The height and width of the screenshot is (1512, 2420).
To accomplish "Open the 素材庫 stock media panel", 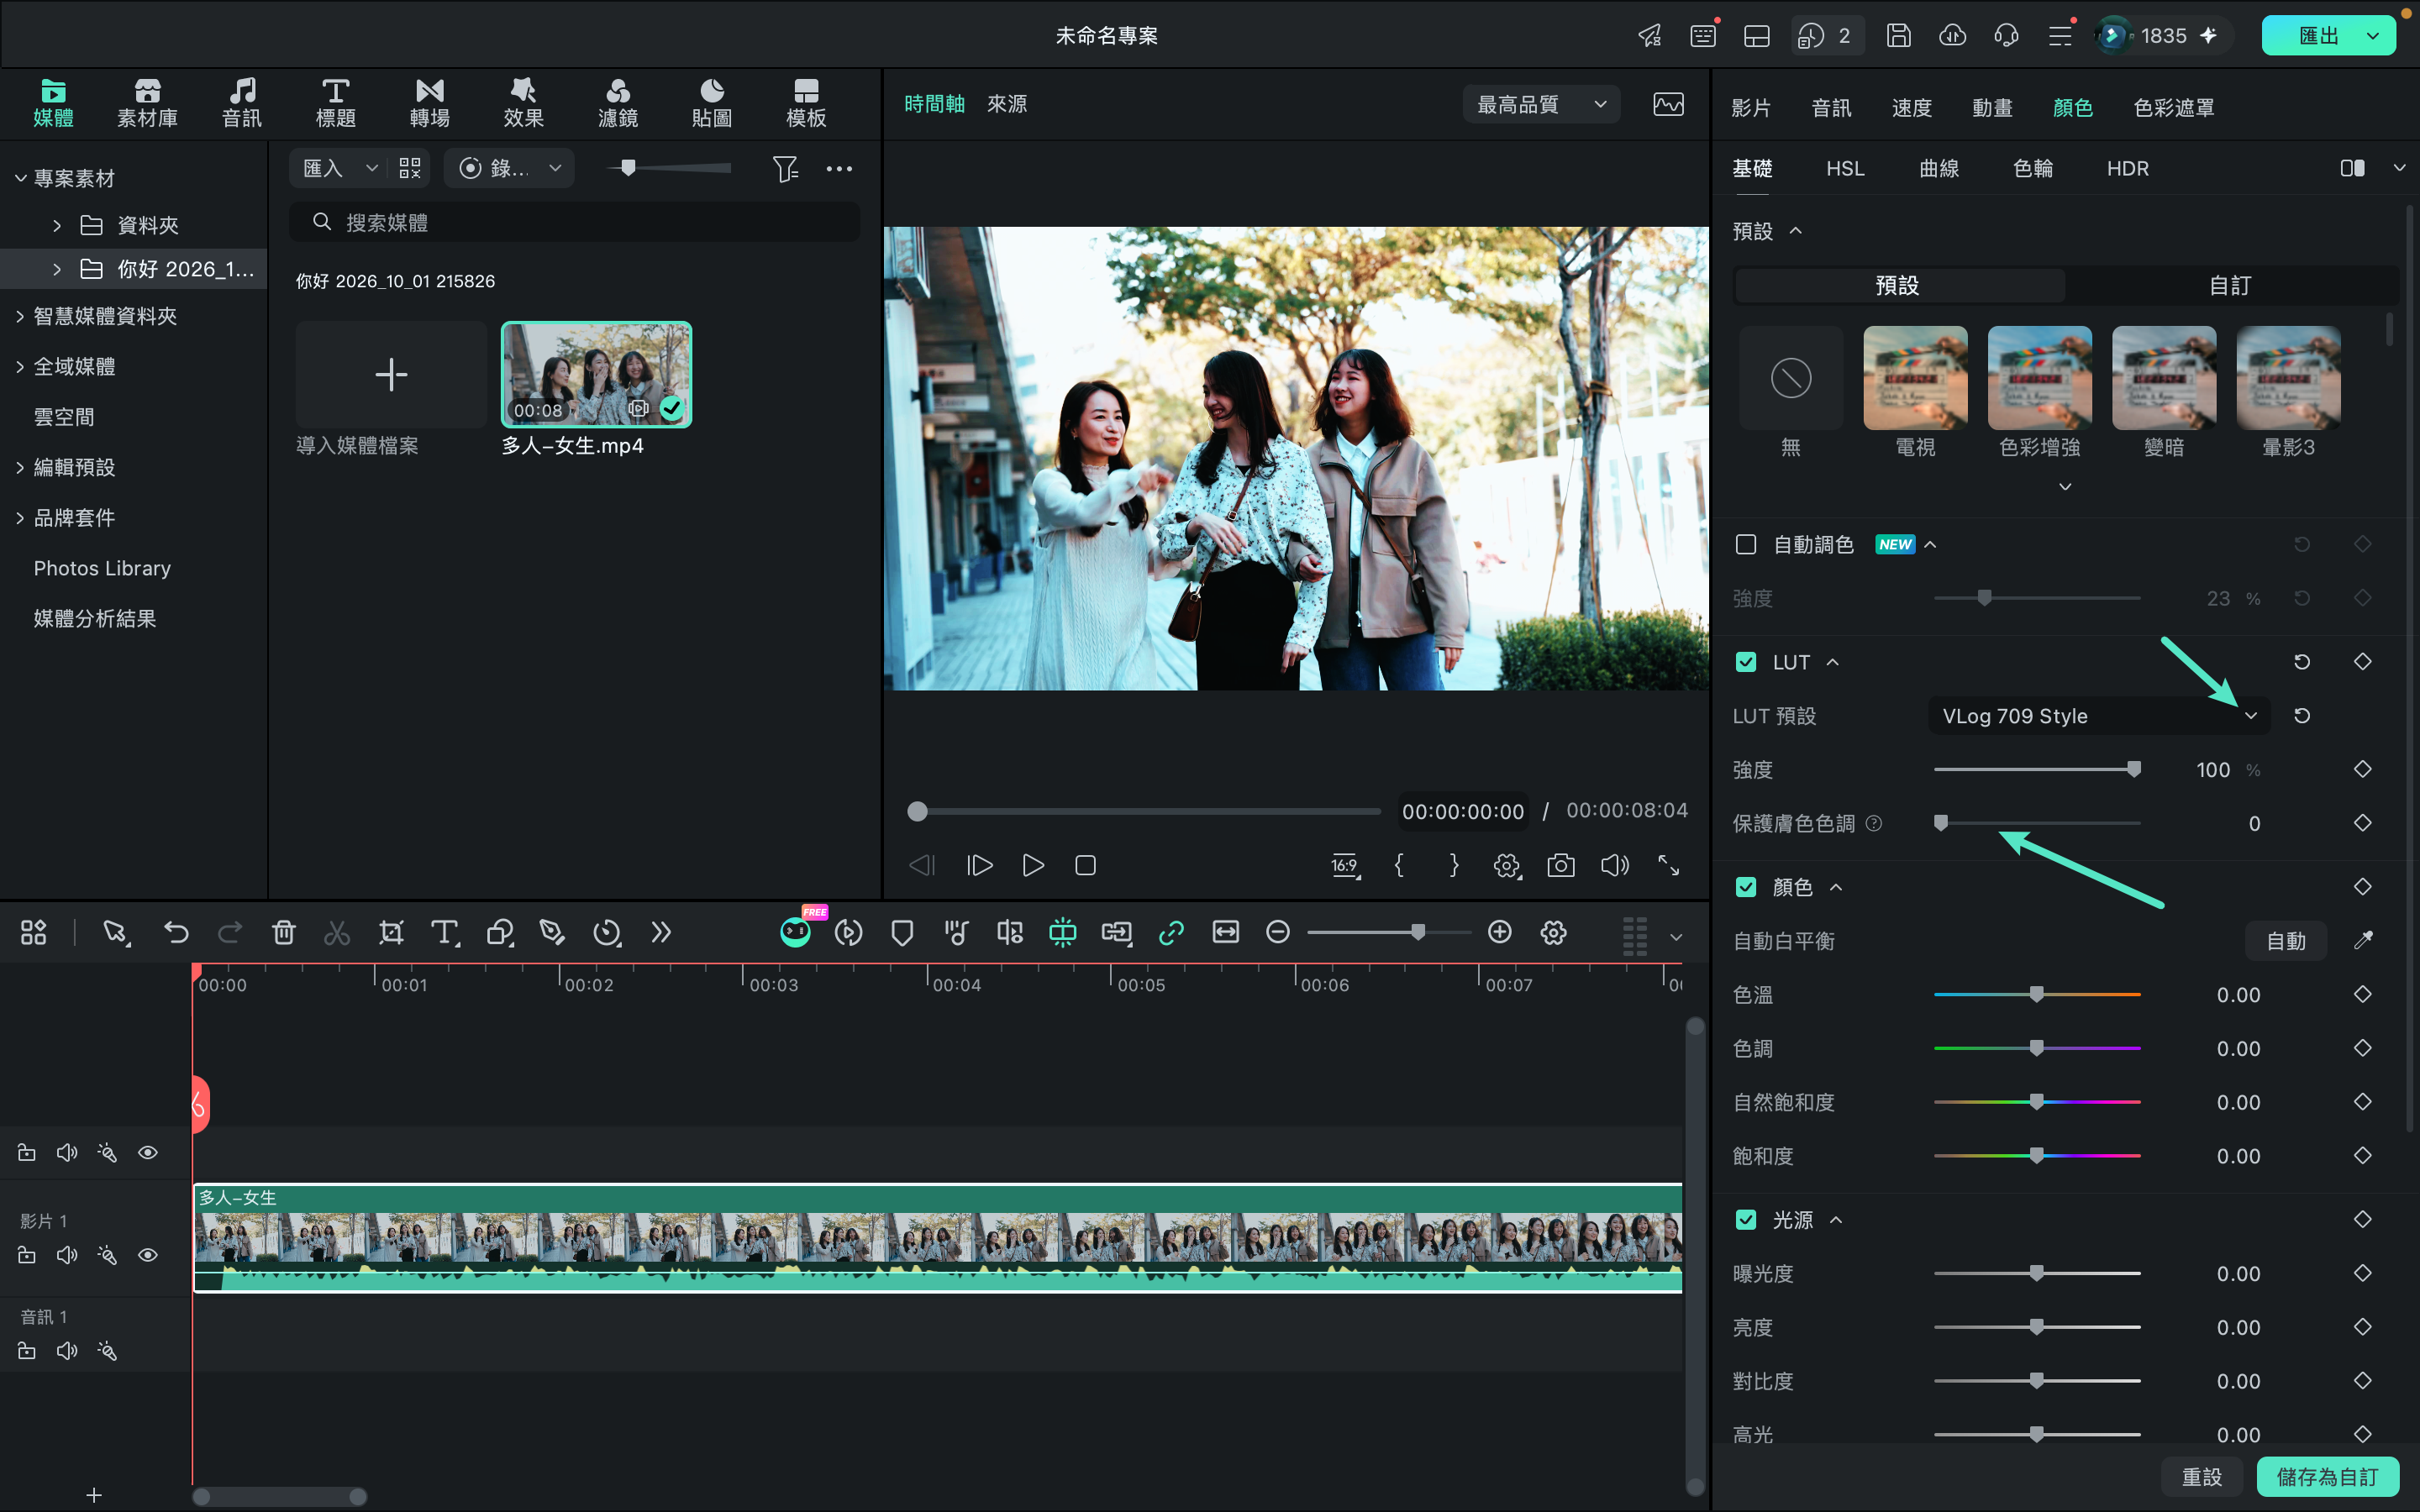I will pos(147,103).
